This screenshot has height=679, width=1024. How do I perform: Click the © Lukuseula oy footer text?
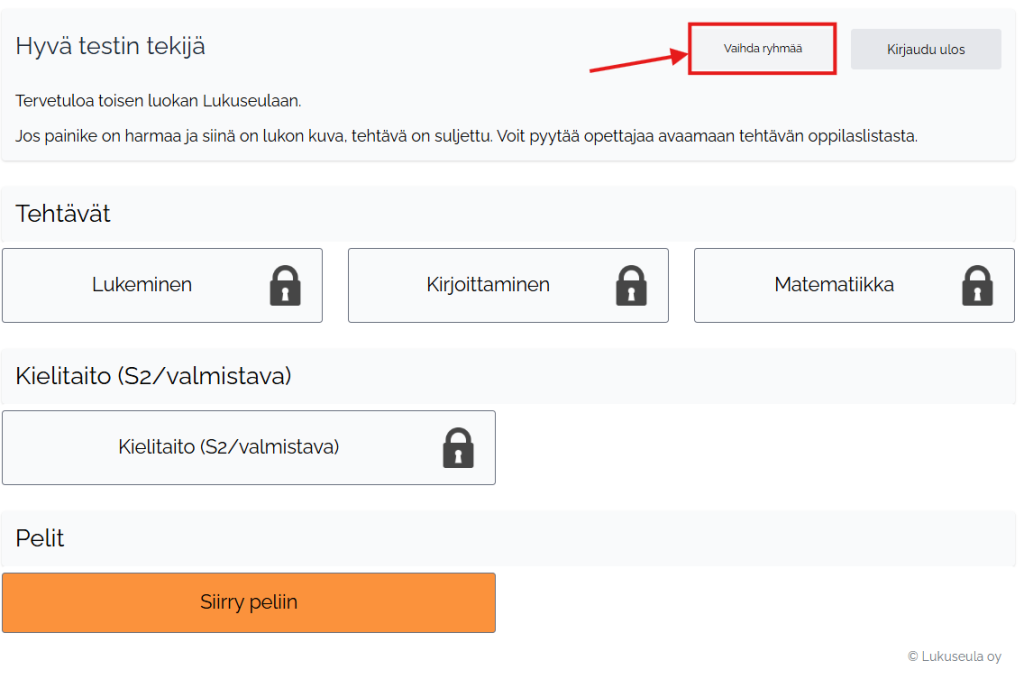pyautogui.click(x=954, y=657)
